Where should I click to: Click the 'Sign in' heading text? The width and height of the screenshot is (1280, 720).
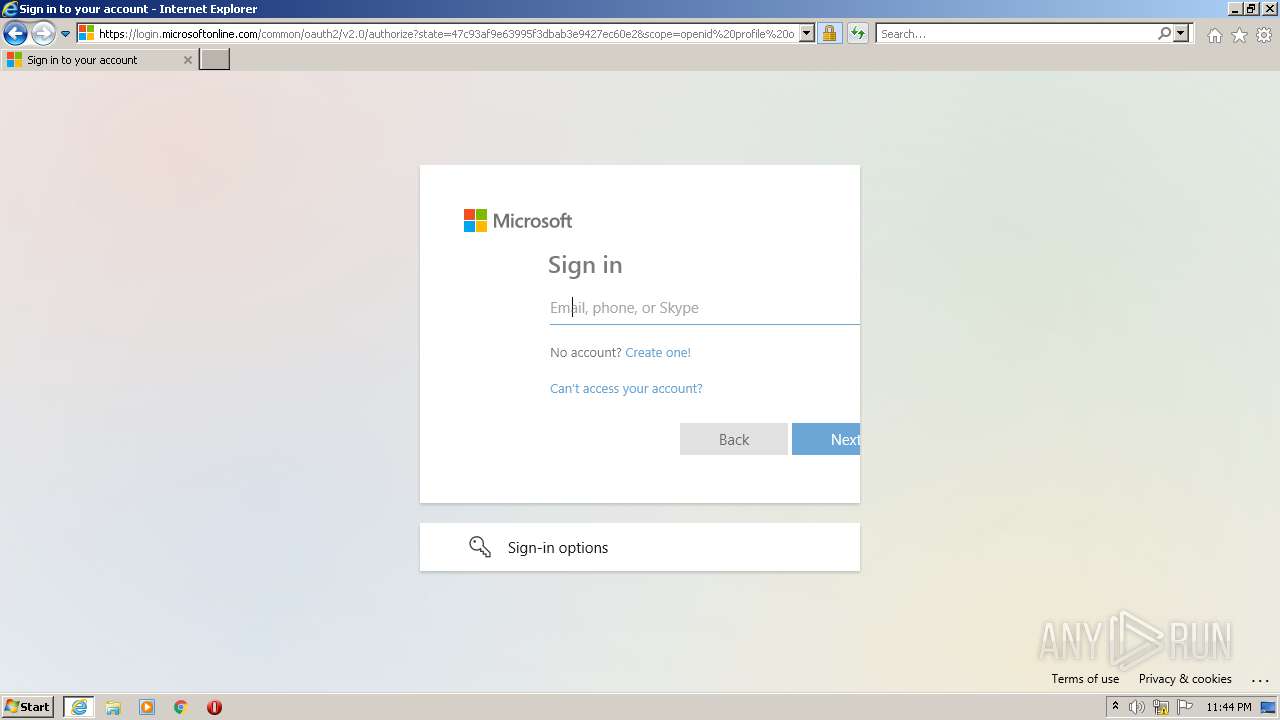pos(585,265)
